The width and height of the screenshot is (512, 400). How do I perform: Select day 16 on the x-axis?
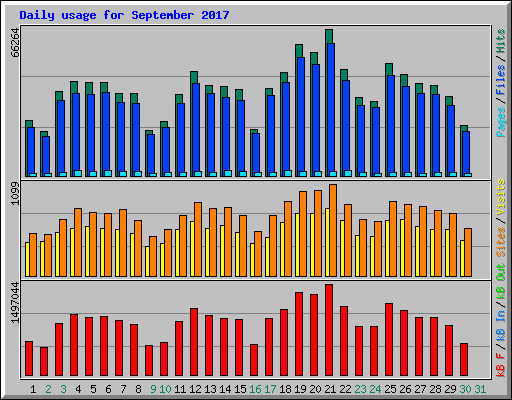click(255, 389)
